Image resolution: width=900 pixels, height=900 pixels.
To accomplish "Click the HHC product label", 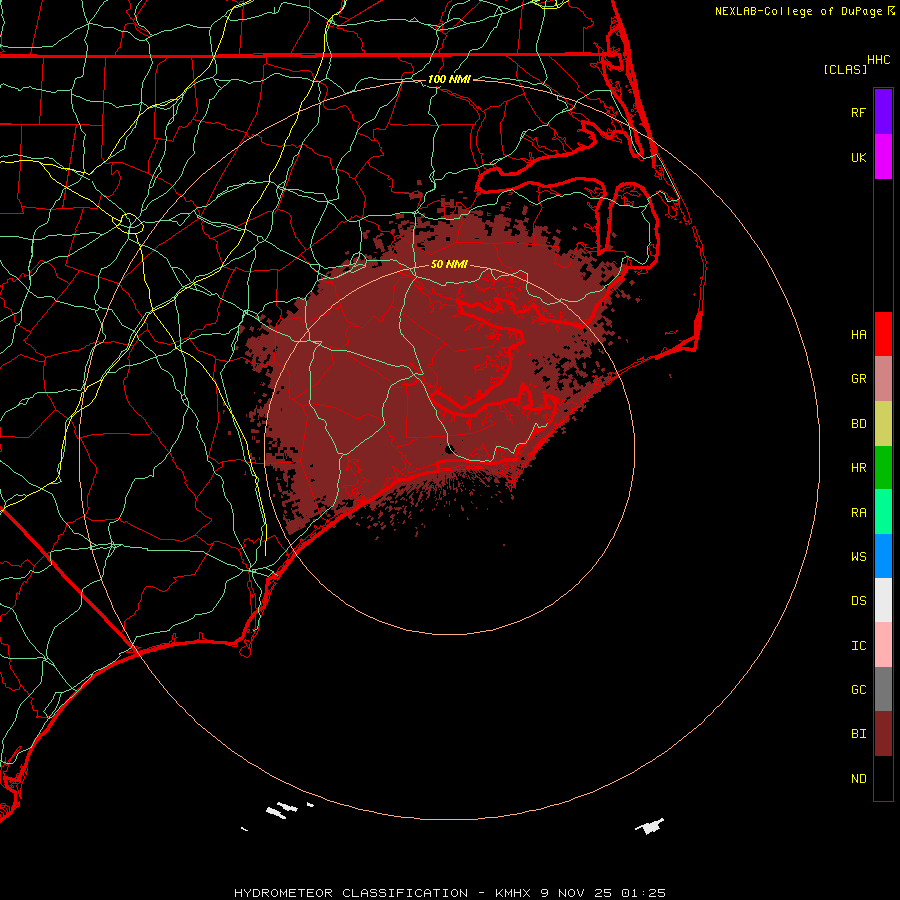I will point(878,60).
